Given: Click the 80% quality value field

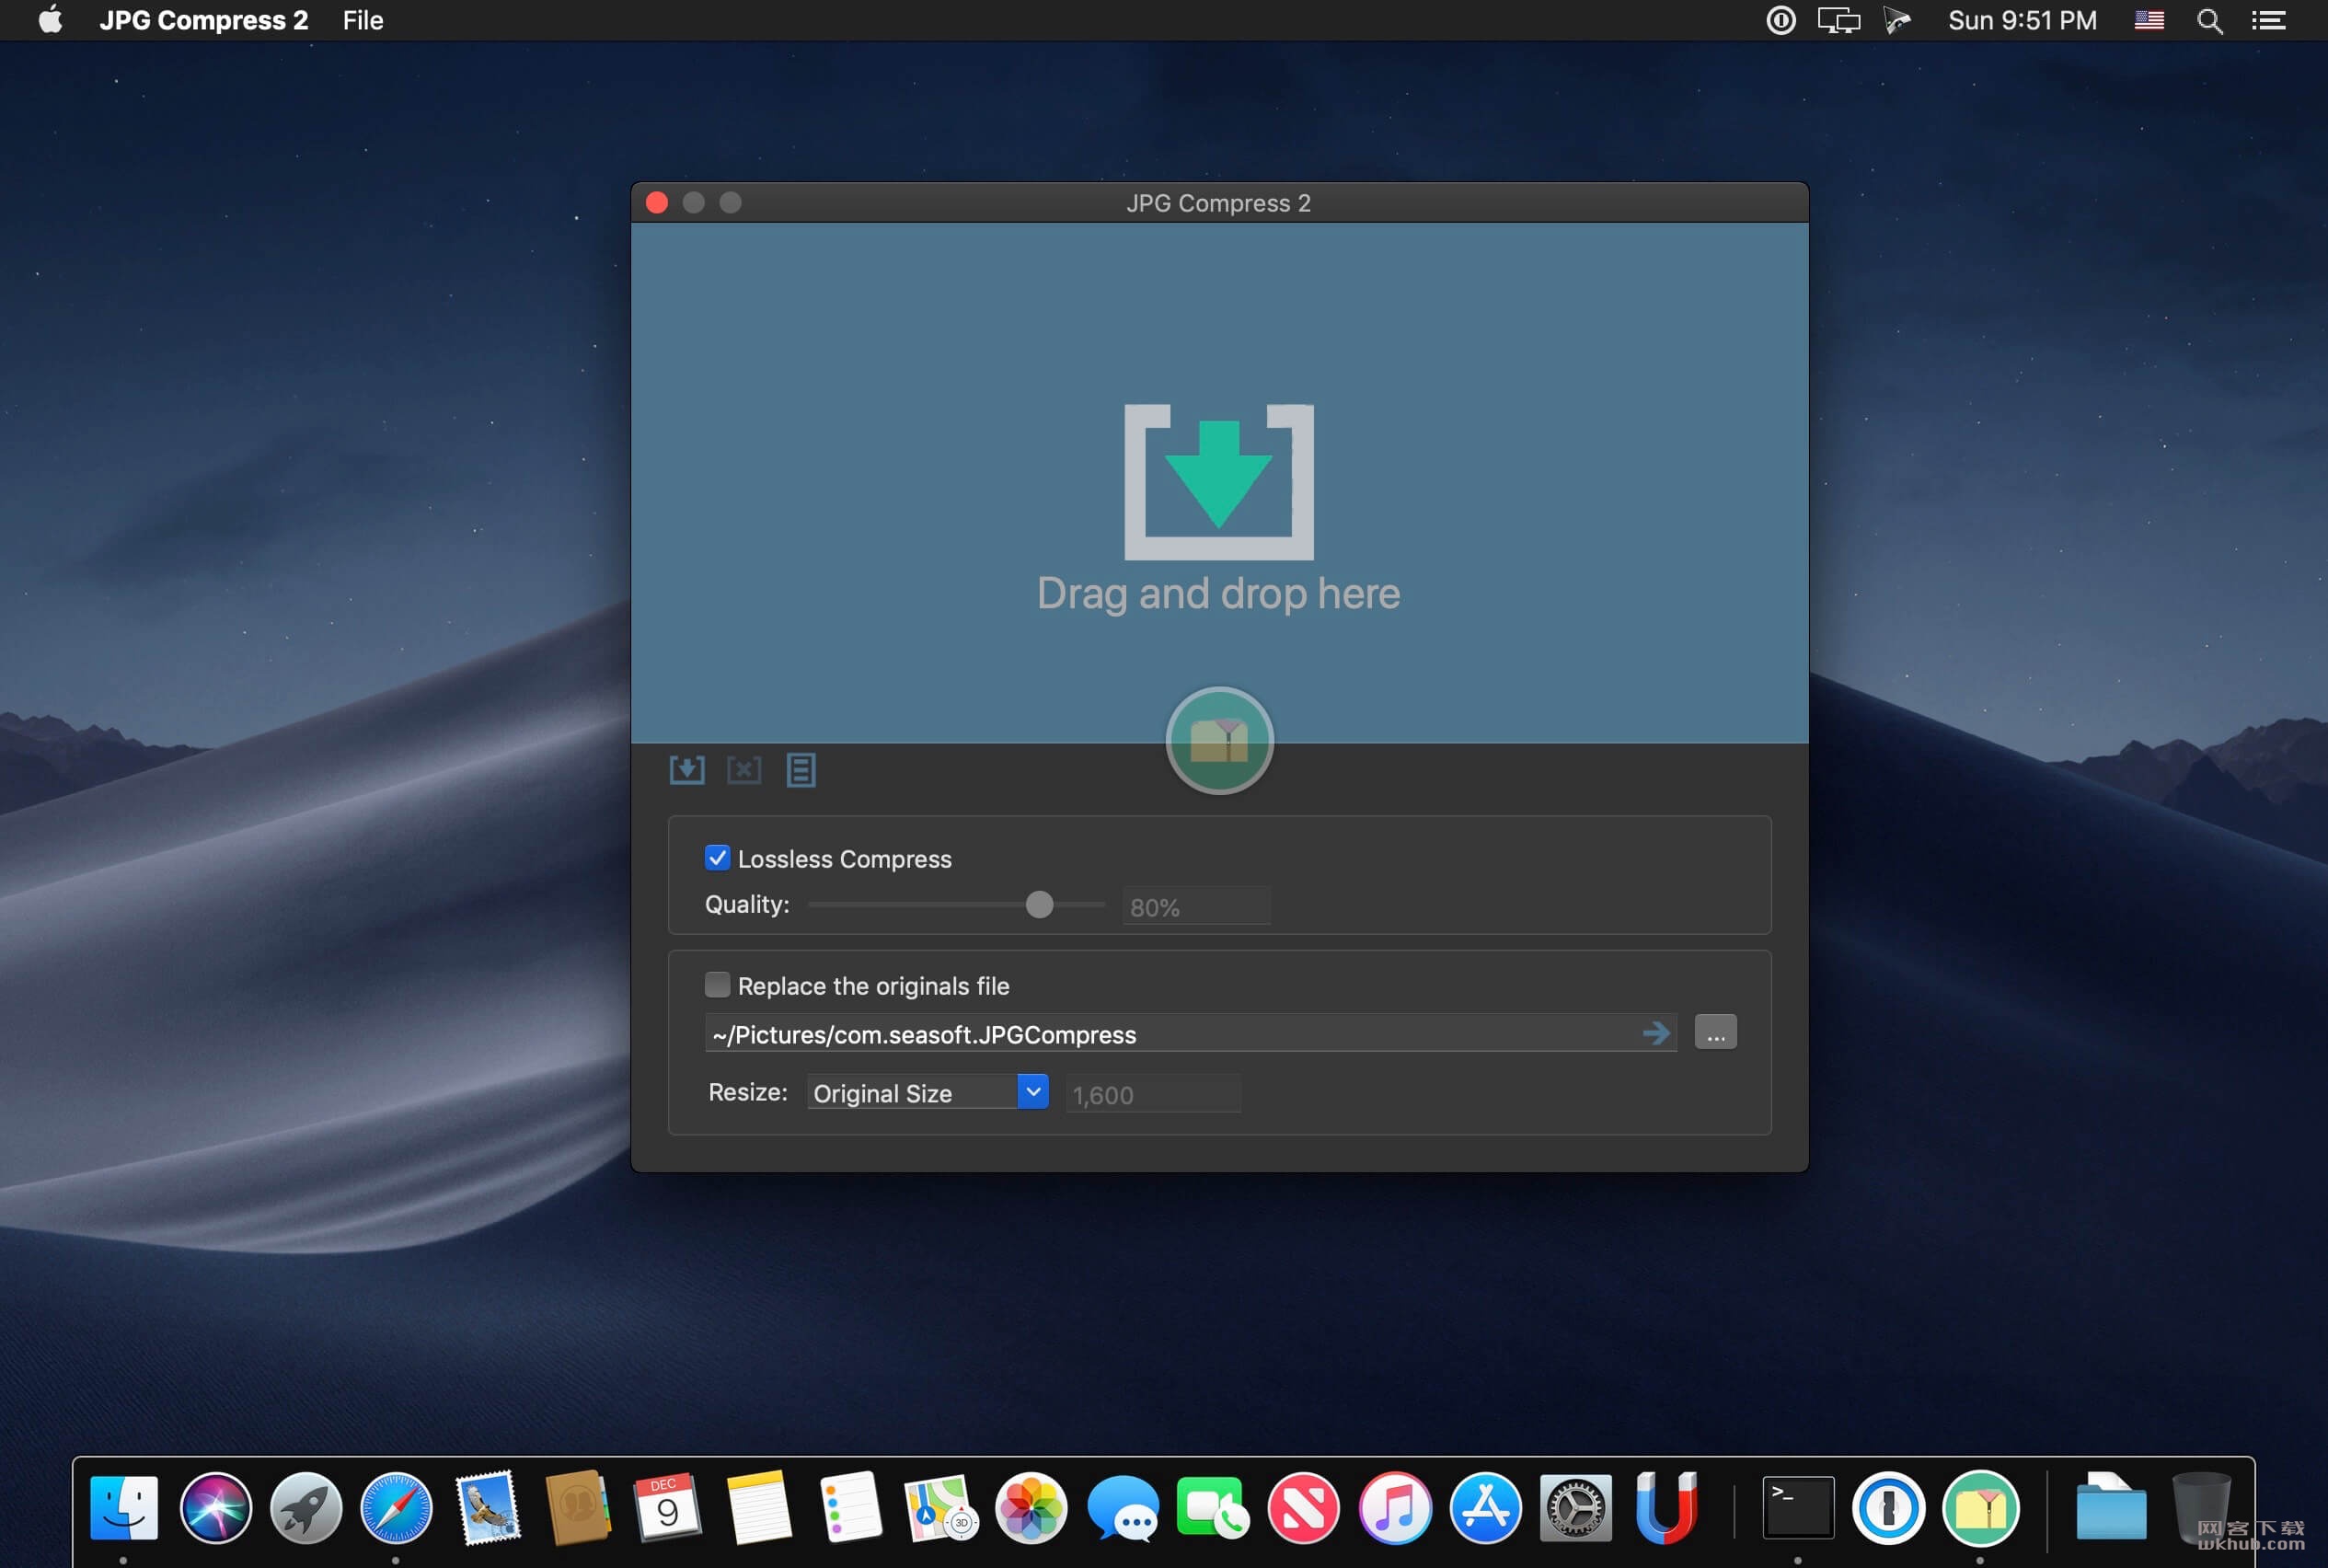Looking at the screenshot, I should click(1196, 906).
